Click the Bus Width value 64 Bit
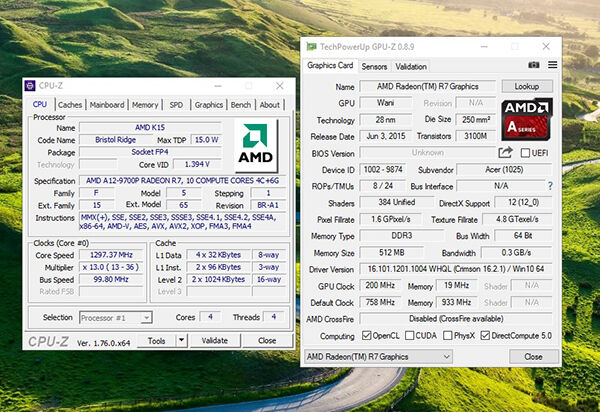This screenshot has height=412, width=600. click(x=523, y=236)
